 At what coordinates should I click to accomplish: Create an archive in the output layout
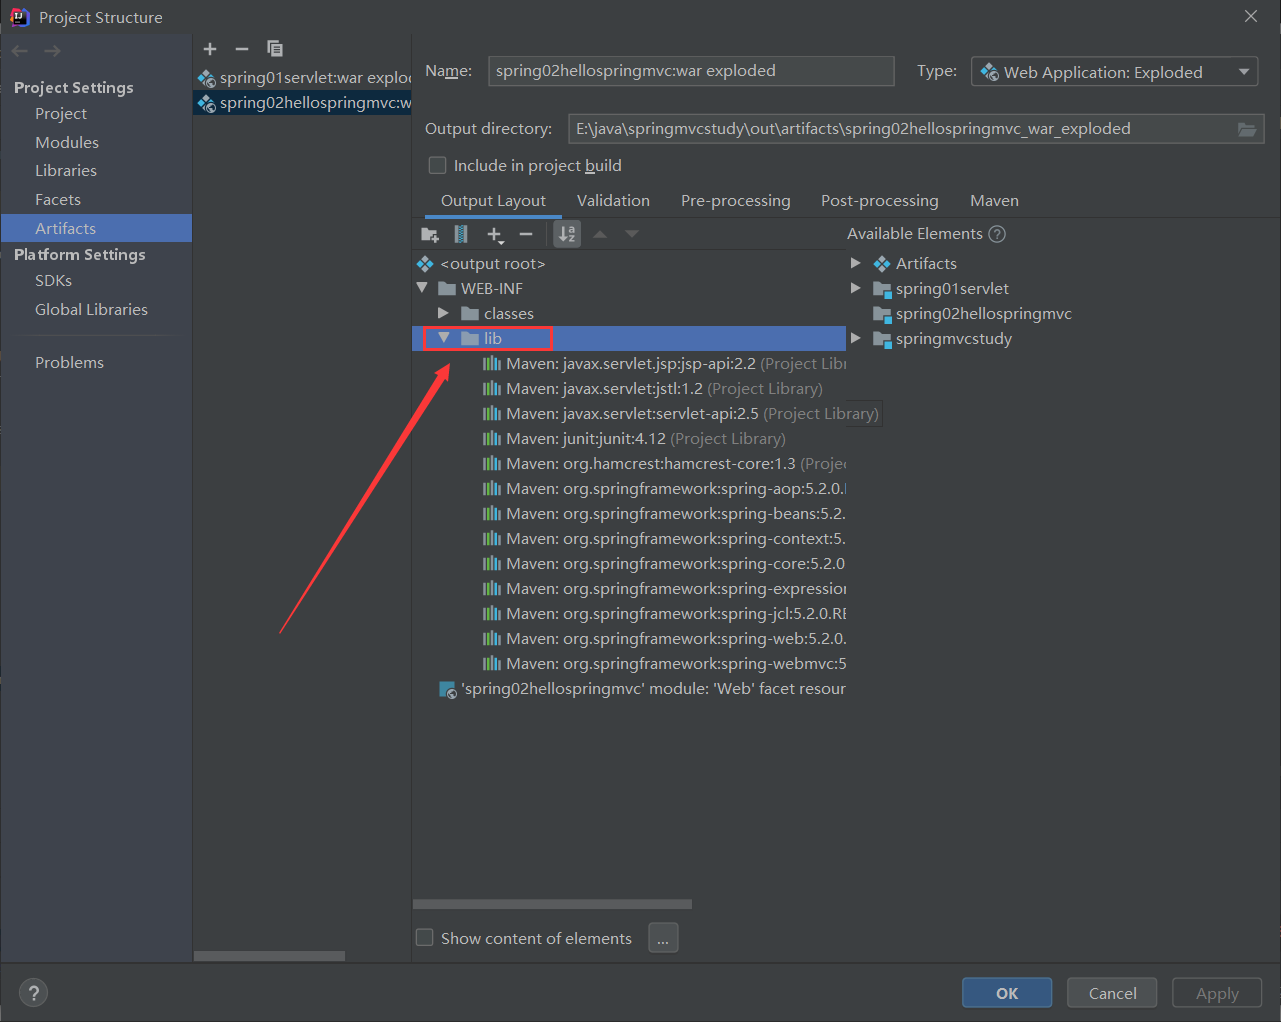(x=461, y=234)
